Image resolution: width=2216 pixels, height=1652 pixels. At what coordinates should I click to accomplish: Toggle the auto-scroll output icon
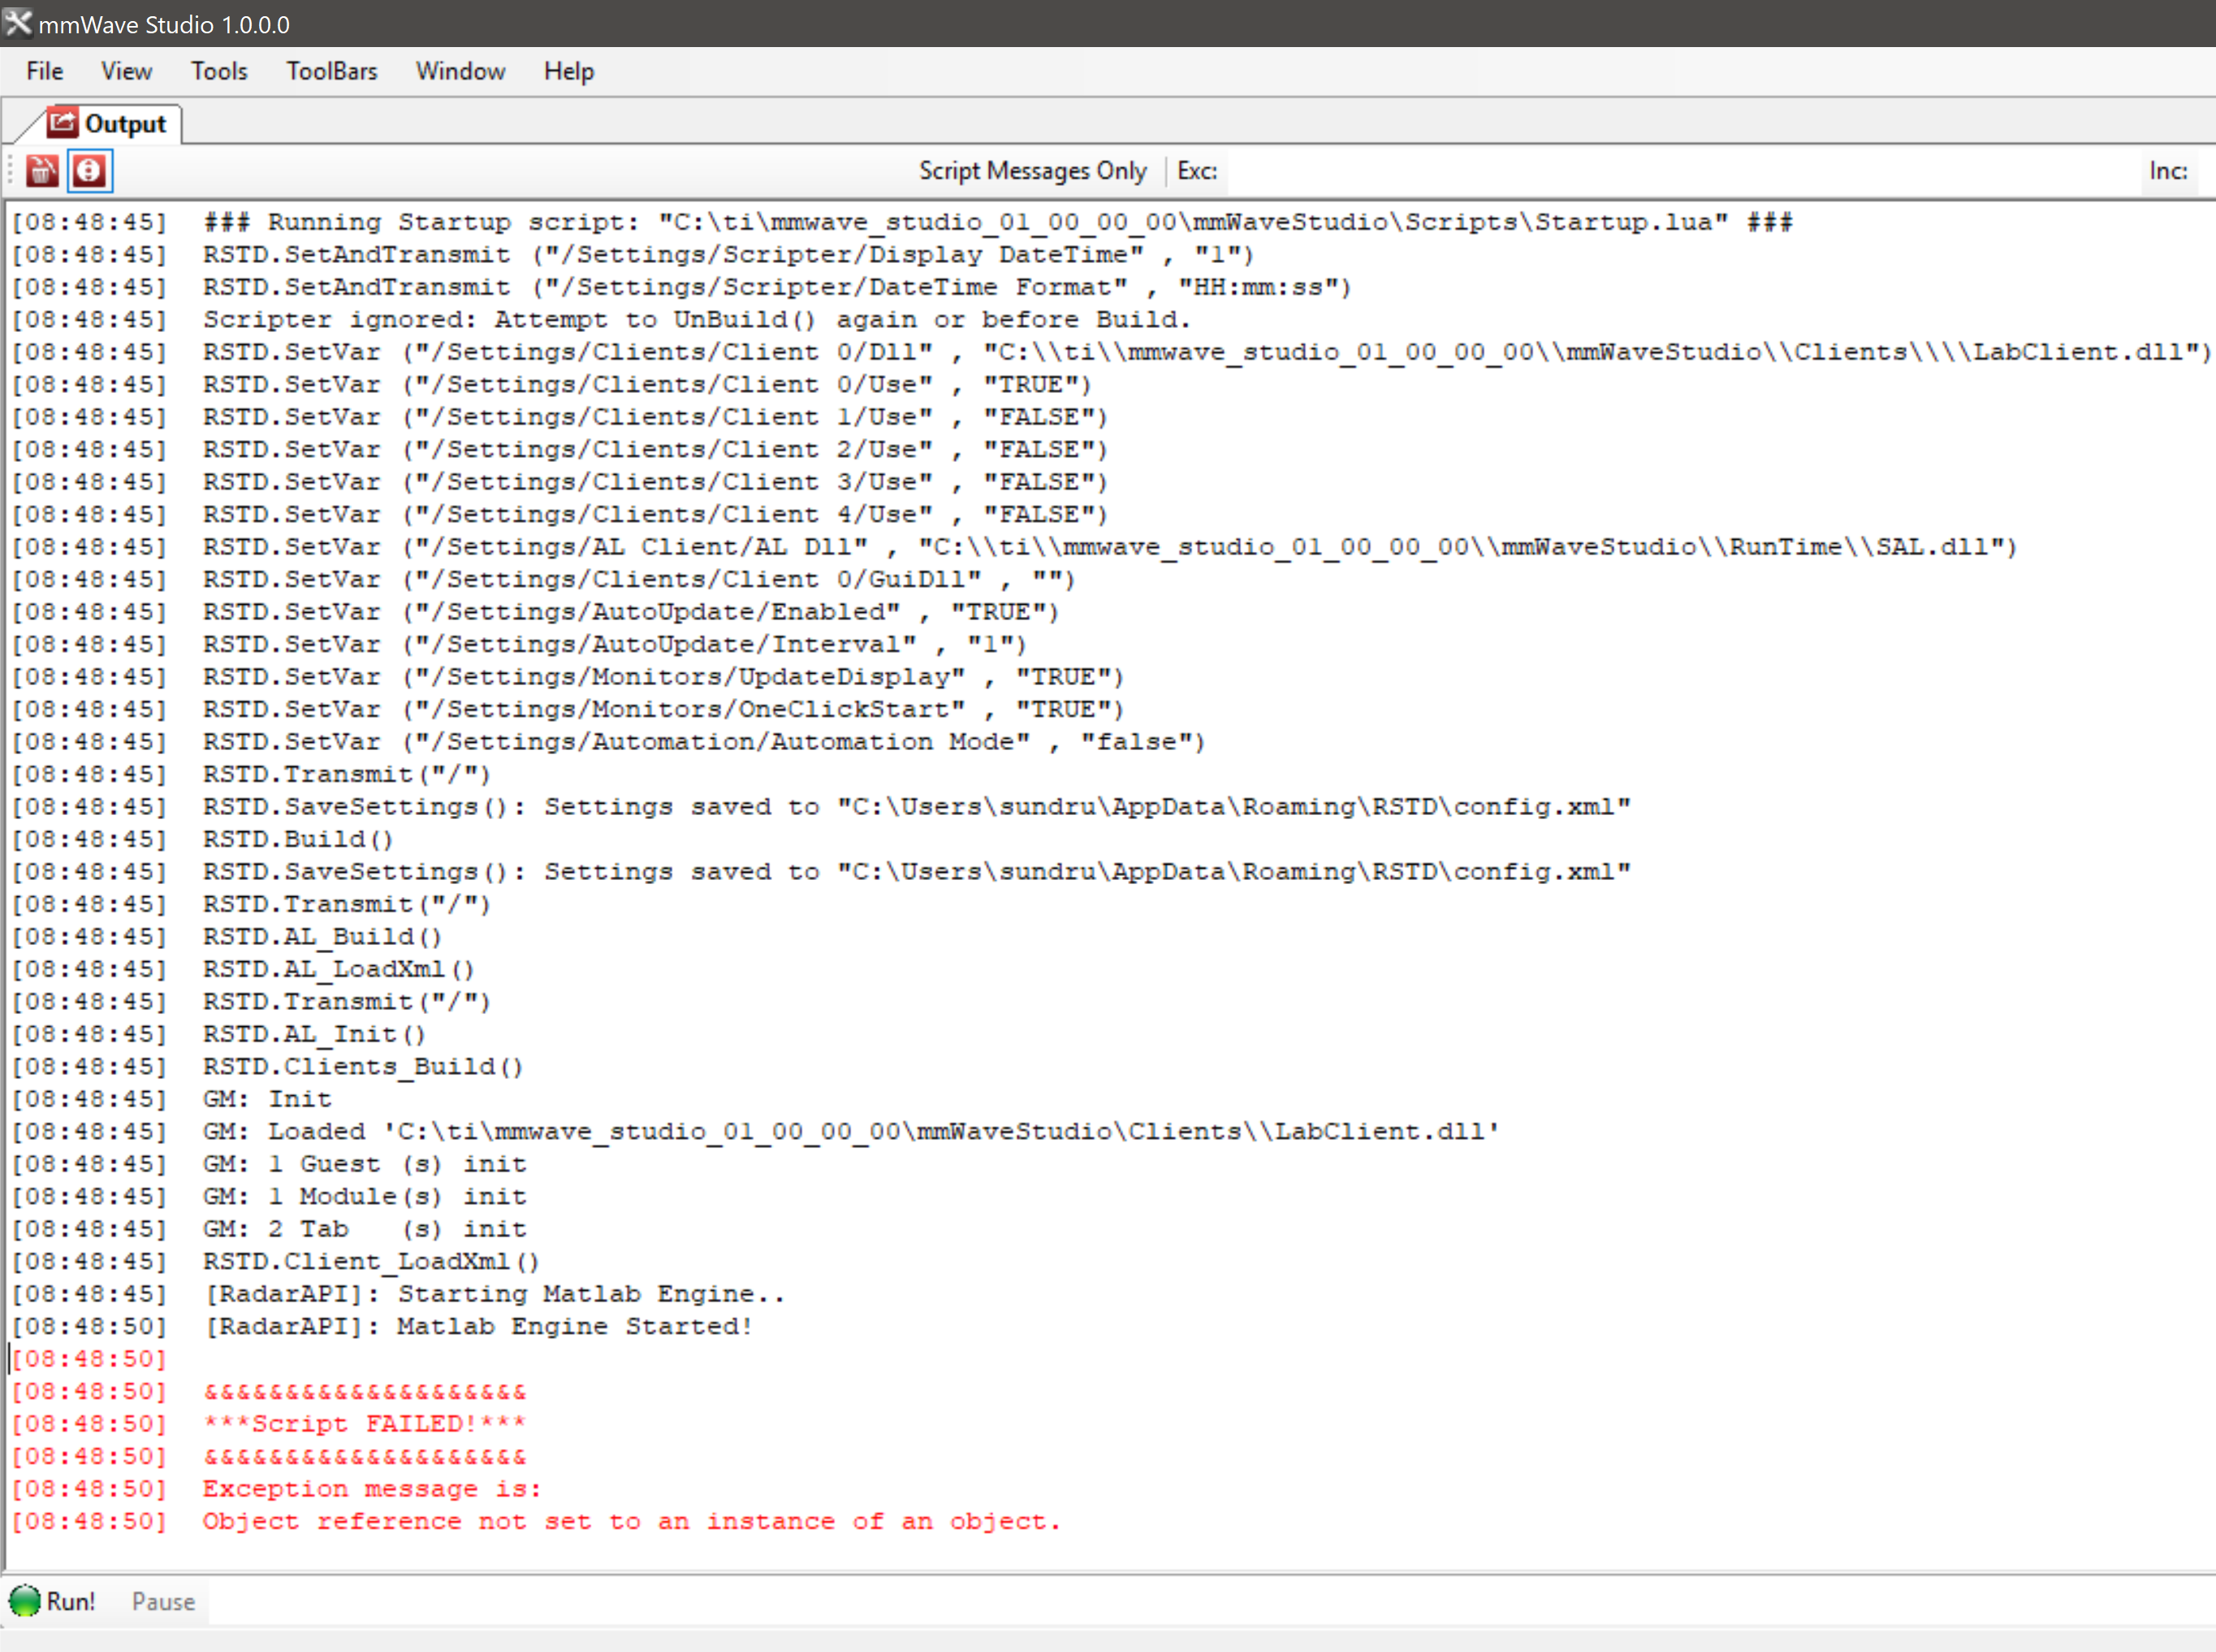pos(89,171)
